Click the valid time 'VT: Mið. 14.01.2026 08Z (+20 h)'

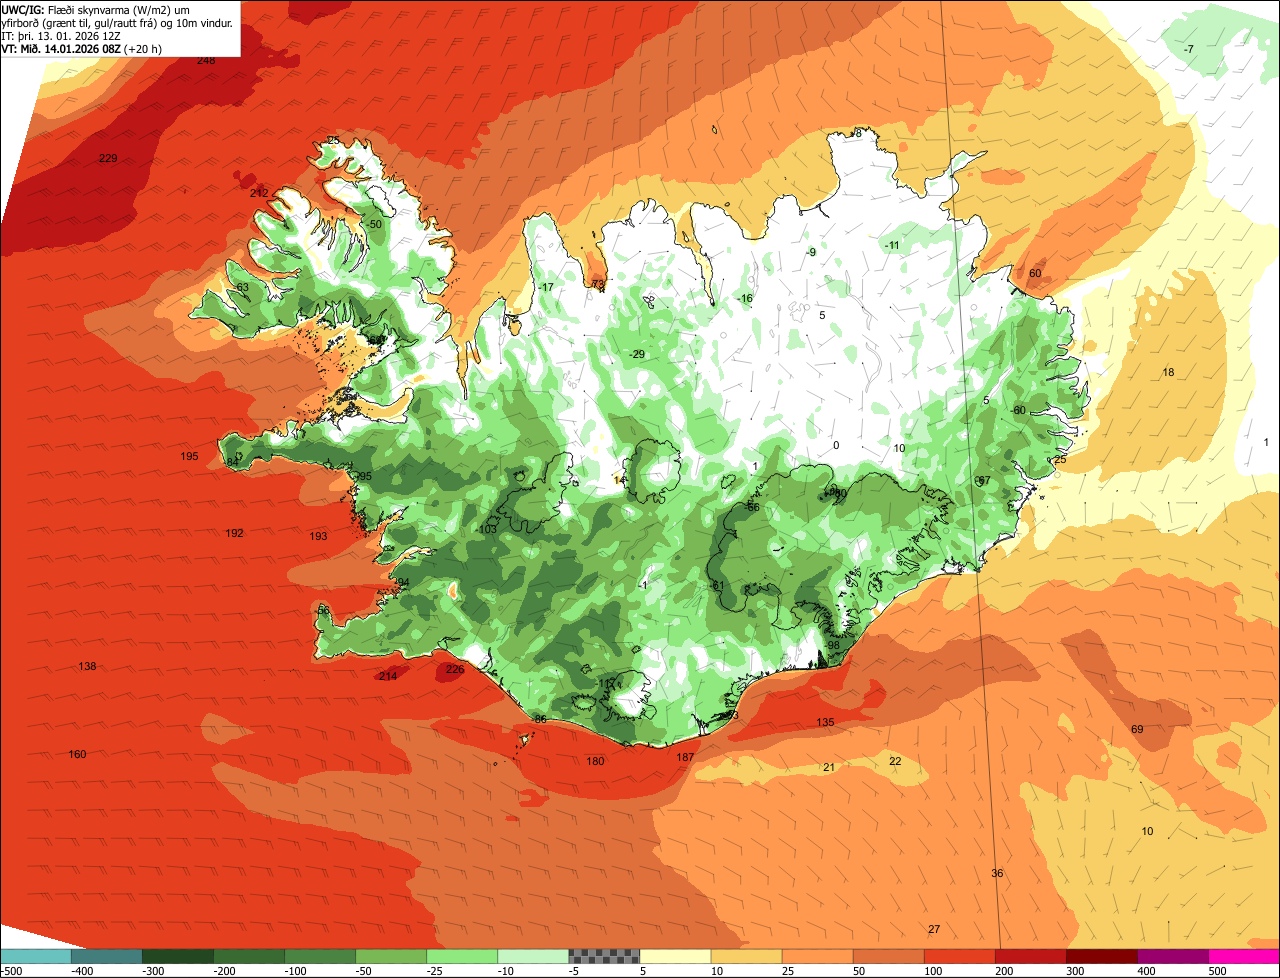tap(81, 48)
